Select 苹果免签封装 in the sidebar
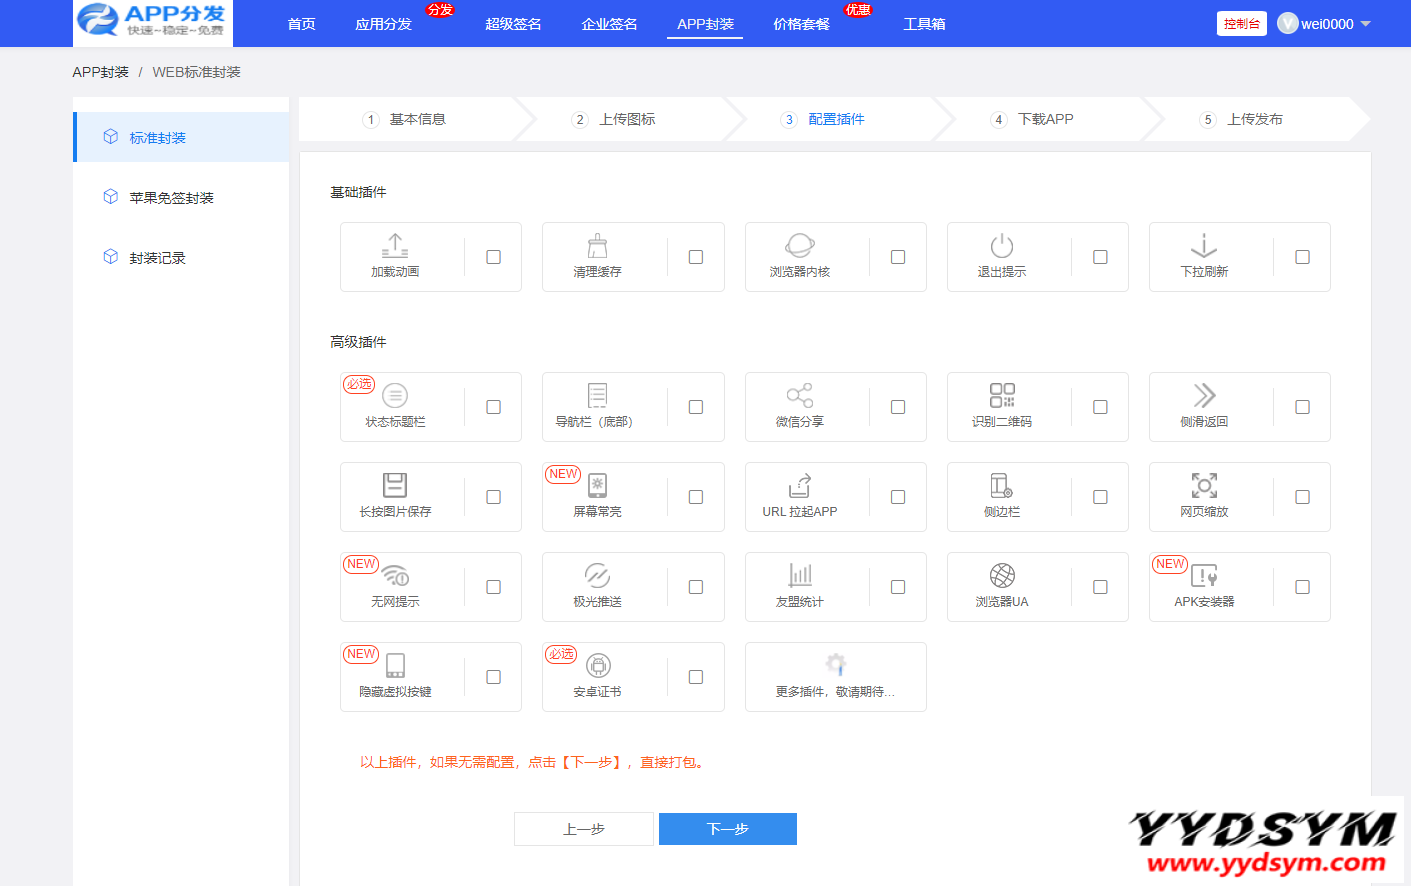Screen dimensions: 1411x886 click(171, 198)
